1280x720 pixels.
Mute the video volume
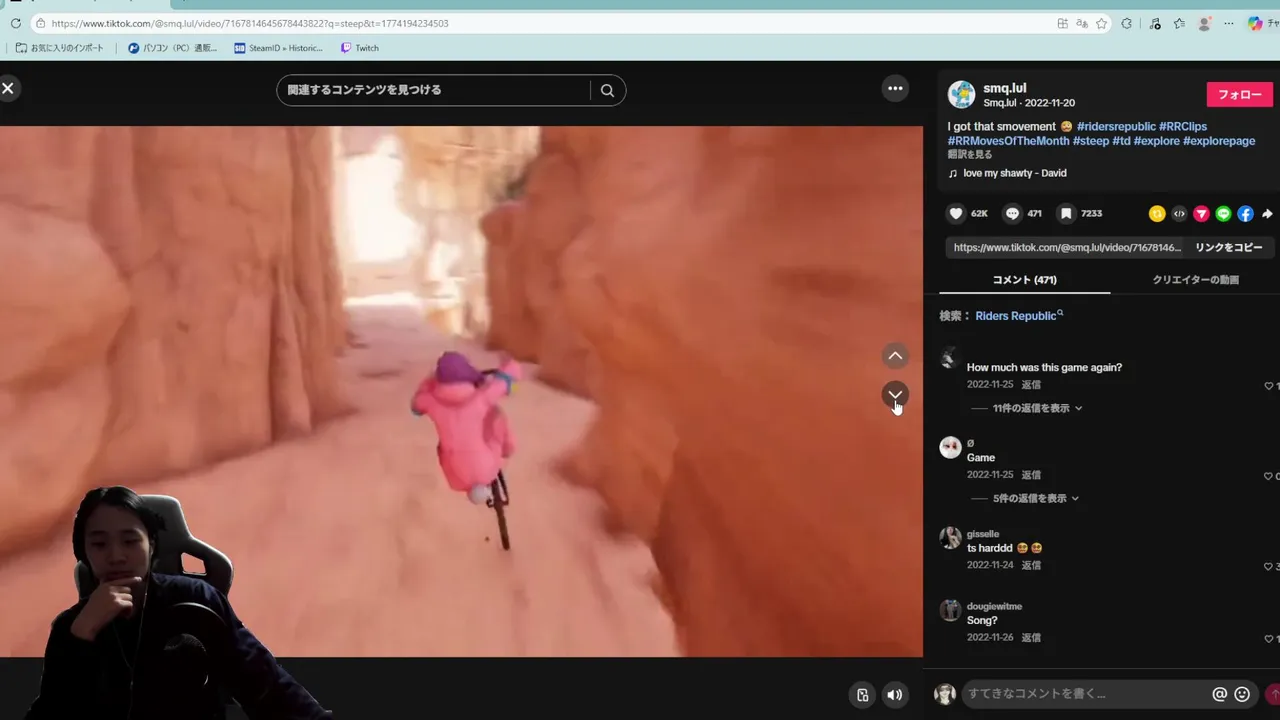tap(895, 695)
